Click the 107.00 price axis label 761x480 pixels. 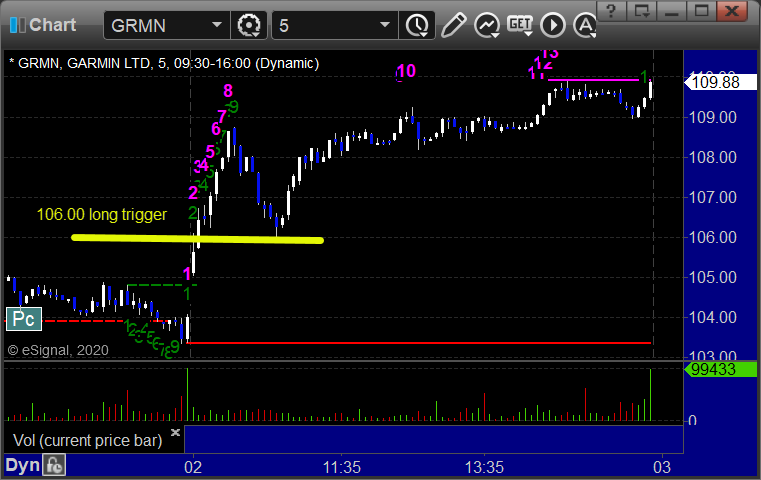(713, 198)
